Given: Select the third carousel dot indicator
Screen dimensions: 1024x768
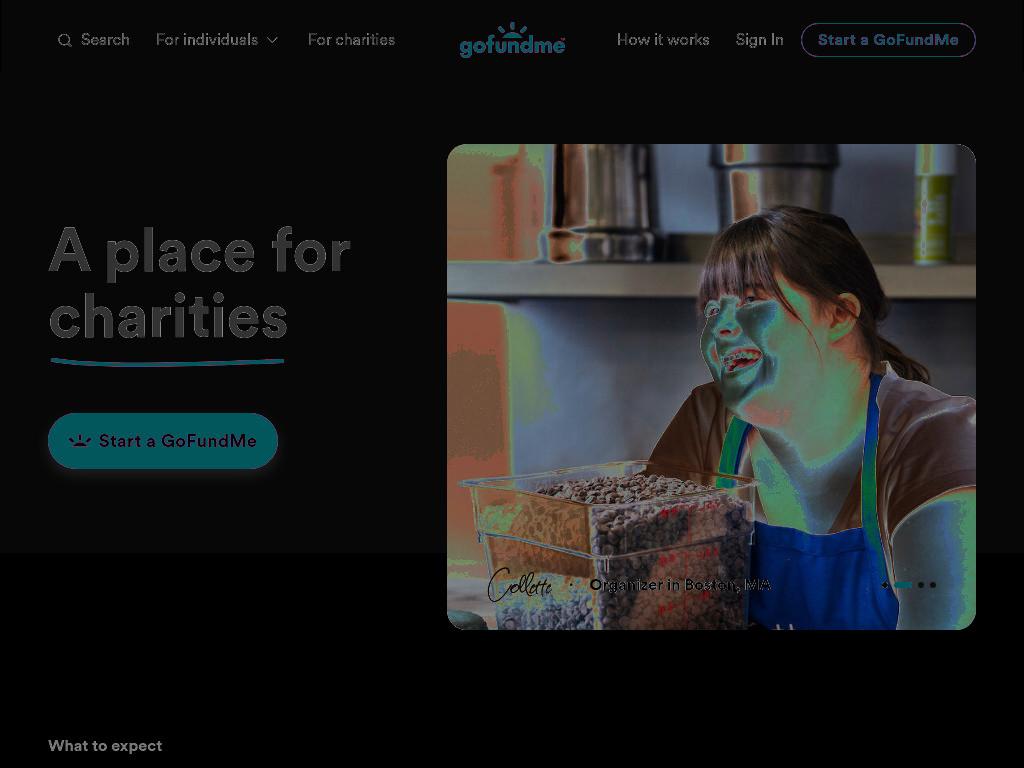Looking at the screenshot, I should coord(921,585).
